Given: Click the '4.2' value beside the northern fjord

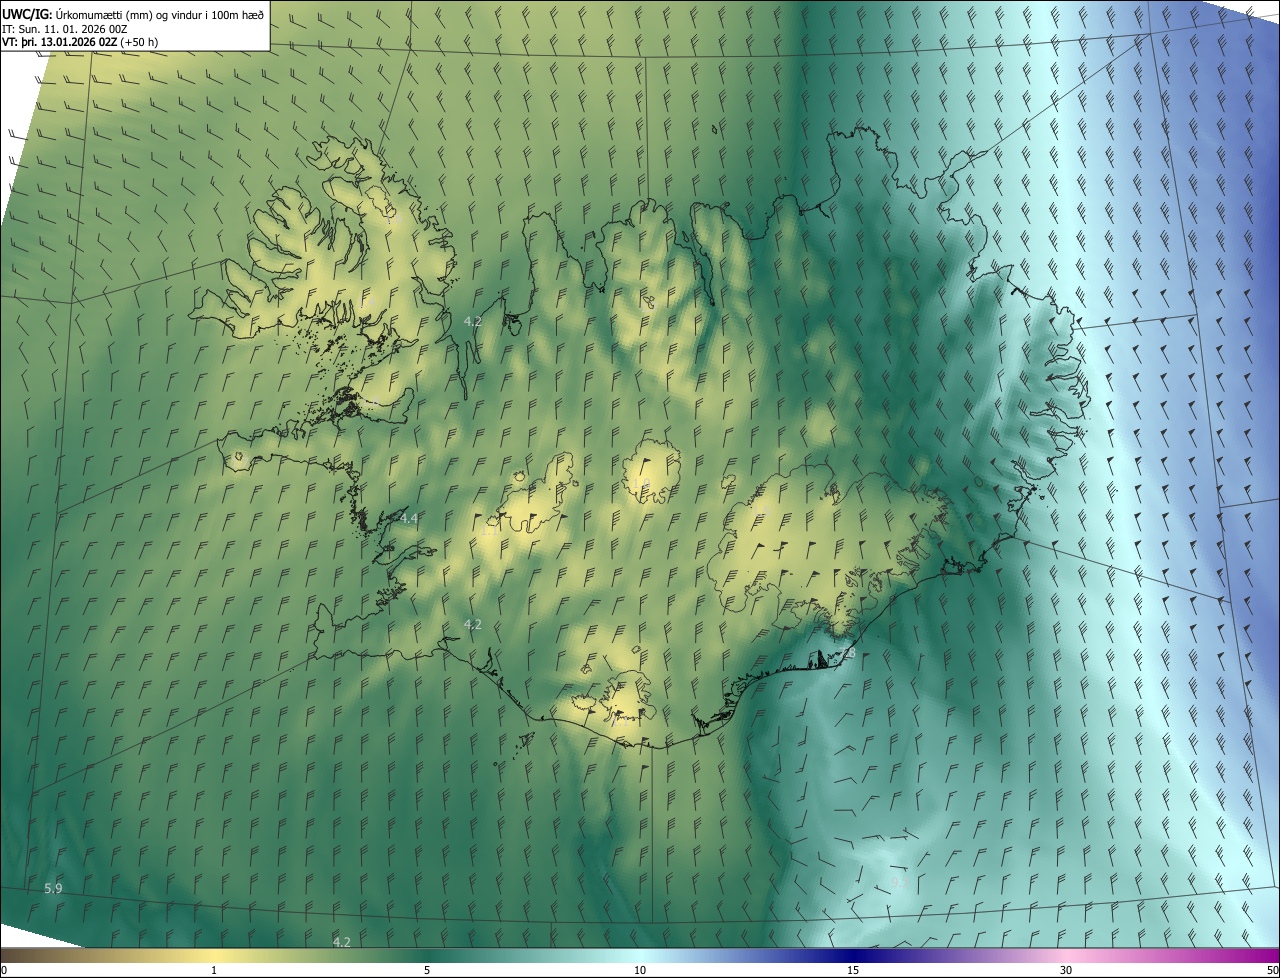Looking at the screenshot, I should (x=473, y=322).
